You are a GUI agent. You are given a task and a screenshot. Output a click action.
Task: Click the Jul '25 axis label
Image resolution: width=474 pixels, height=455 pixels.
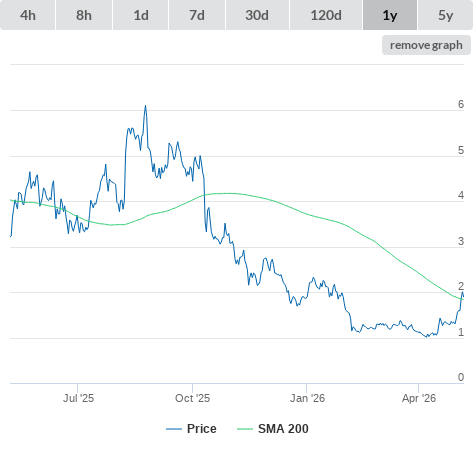(x=78, y=398)
